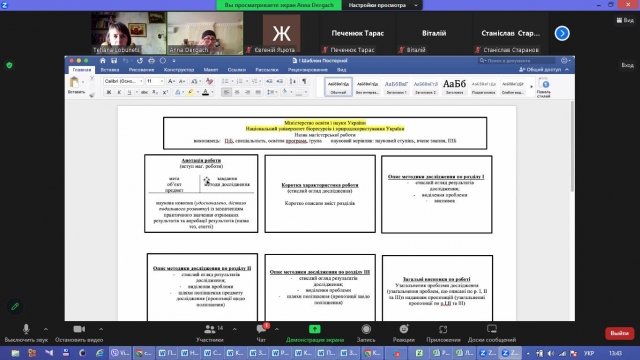Click the Save icon in Word title bar

114,61
